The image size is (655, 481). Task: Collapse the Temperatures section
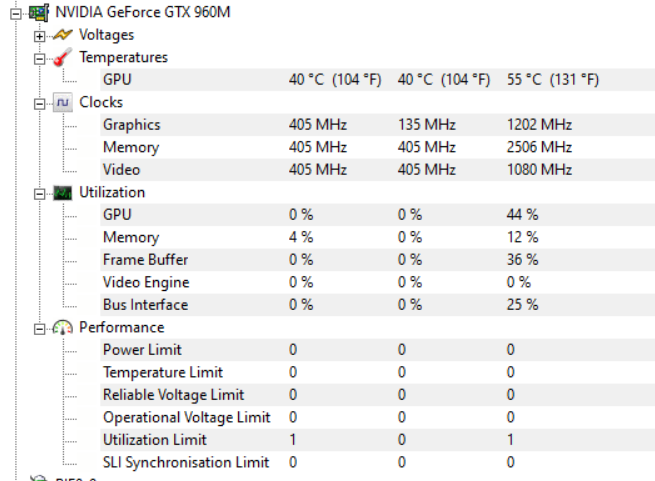39,59
